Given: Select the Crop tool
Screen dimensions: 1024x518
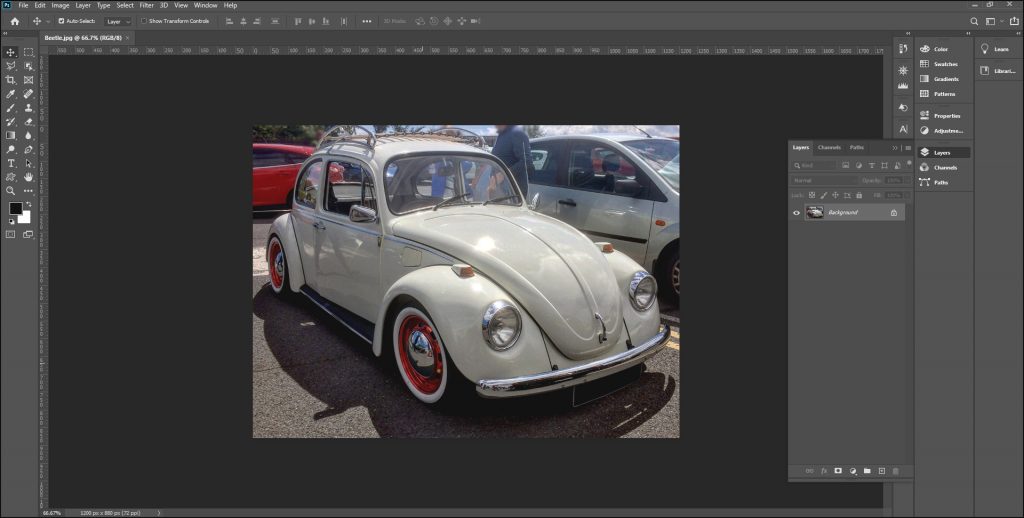Looking at the screenshot, I should (x=11, y=80).
